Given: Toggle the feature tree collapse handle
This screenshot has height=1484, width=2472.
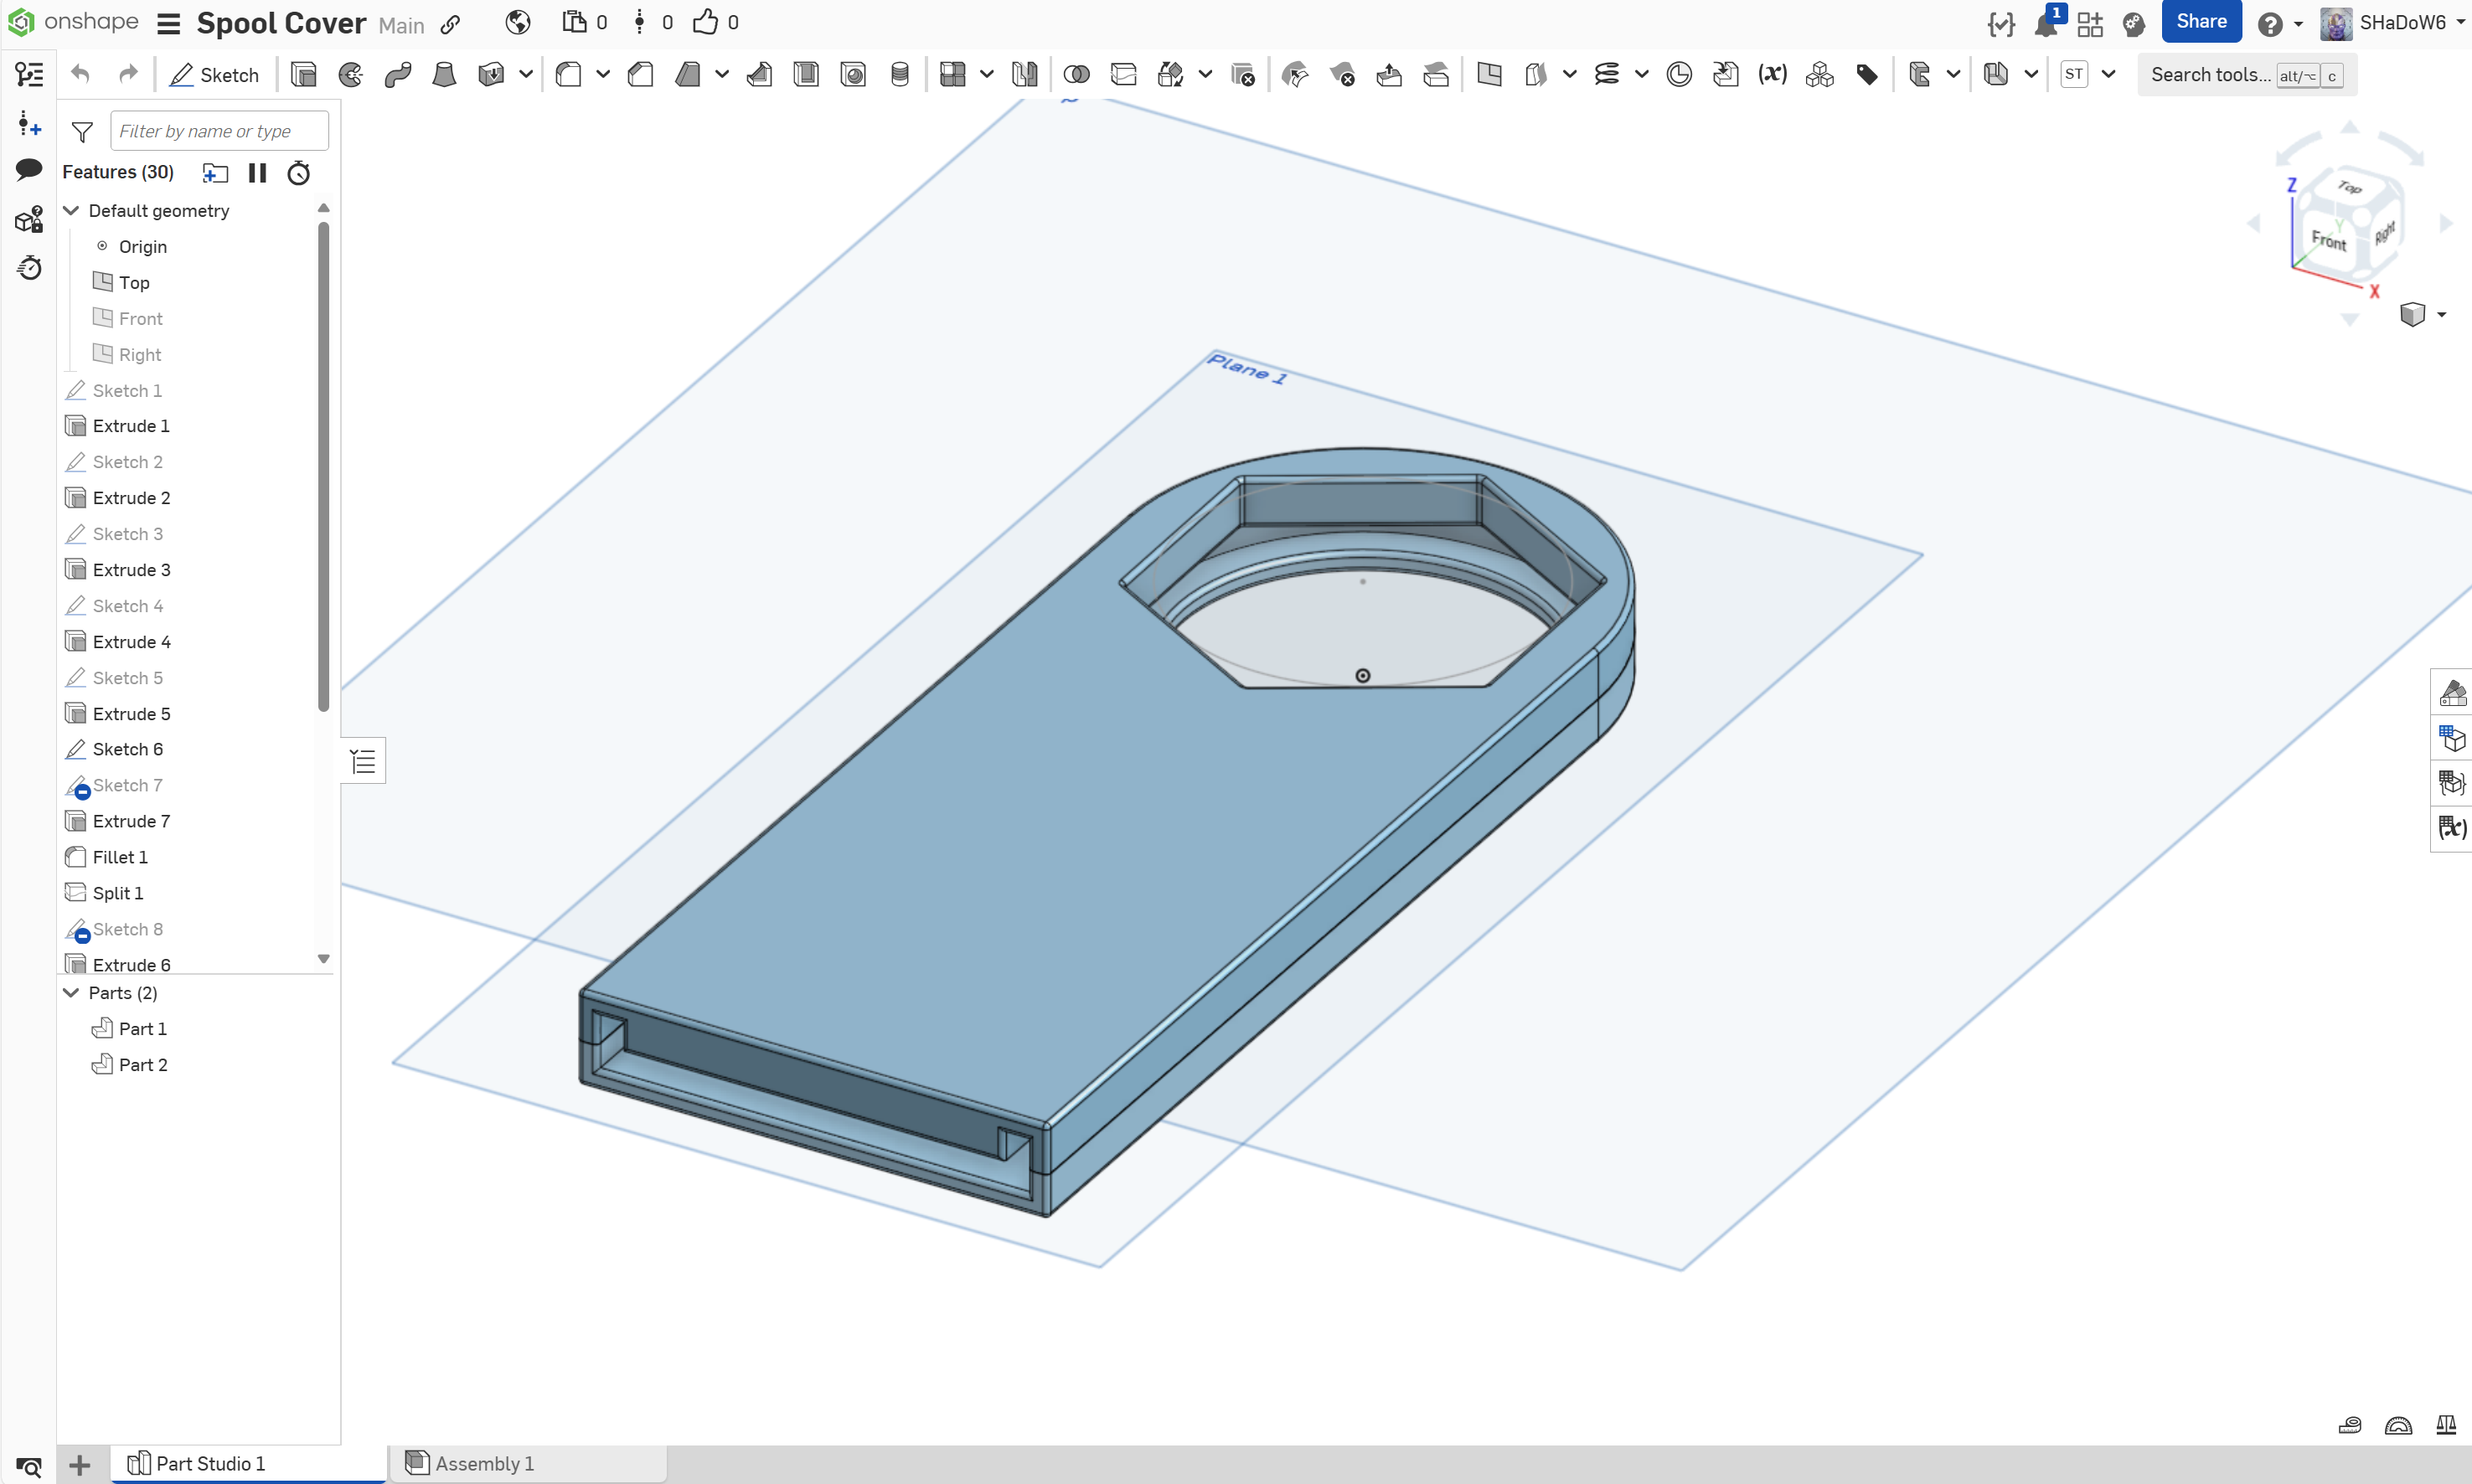Looking at the screenshot, I should (x=363, y=762).
